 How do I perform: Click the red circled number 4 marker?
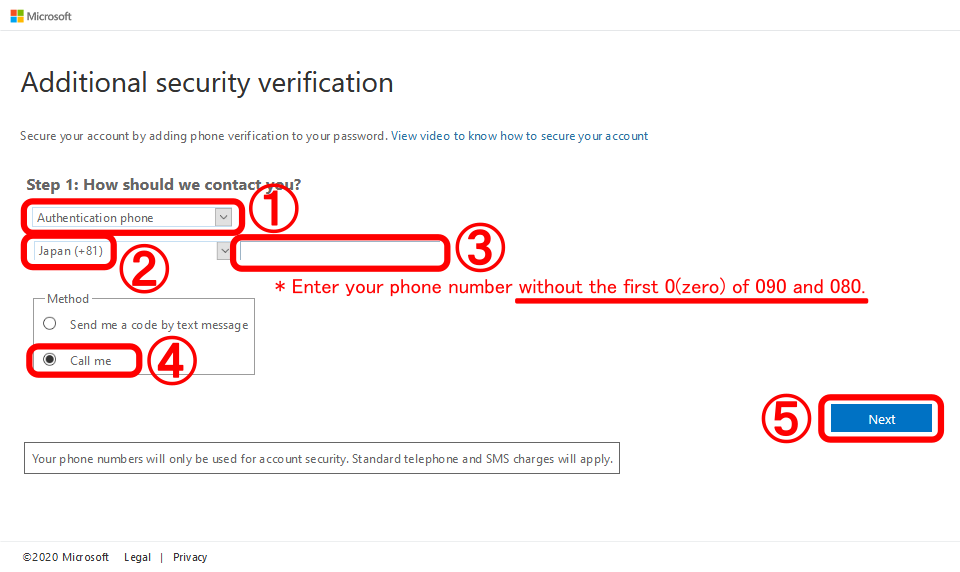171,361
